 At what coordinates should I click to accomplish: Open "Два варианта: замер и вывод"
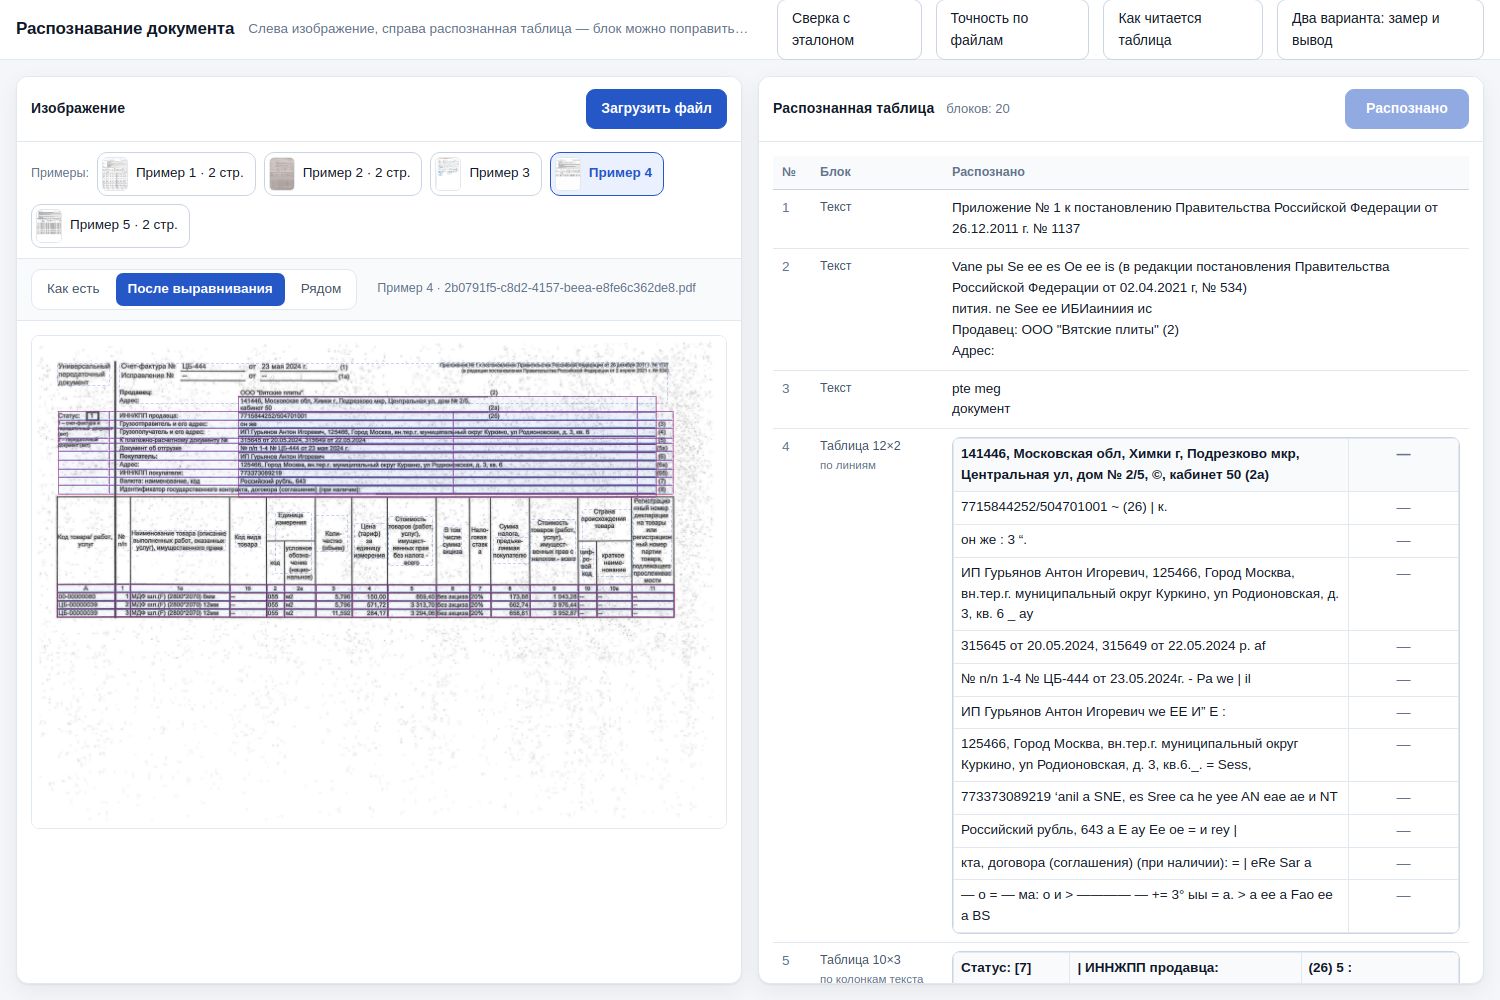point(1380,29)
